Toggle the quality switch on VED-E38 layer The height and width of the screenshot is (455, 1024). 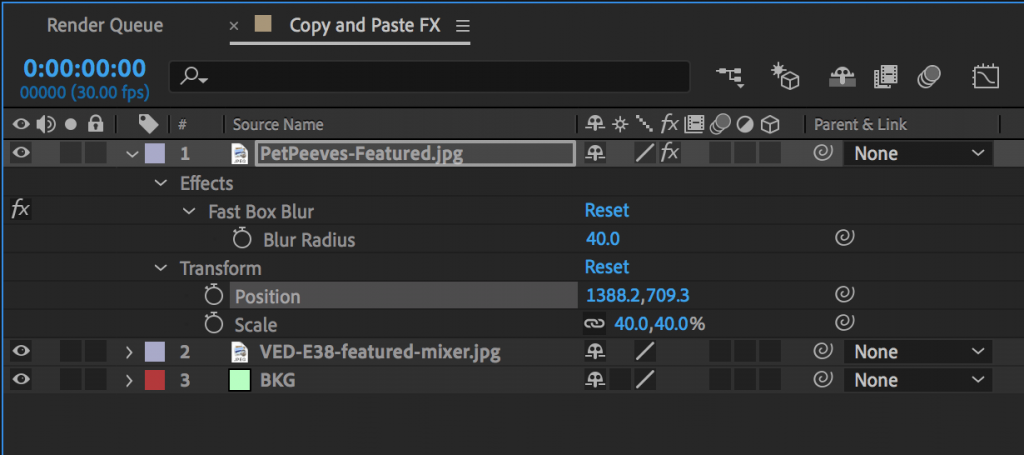[645, 352]
